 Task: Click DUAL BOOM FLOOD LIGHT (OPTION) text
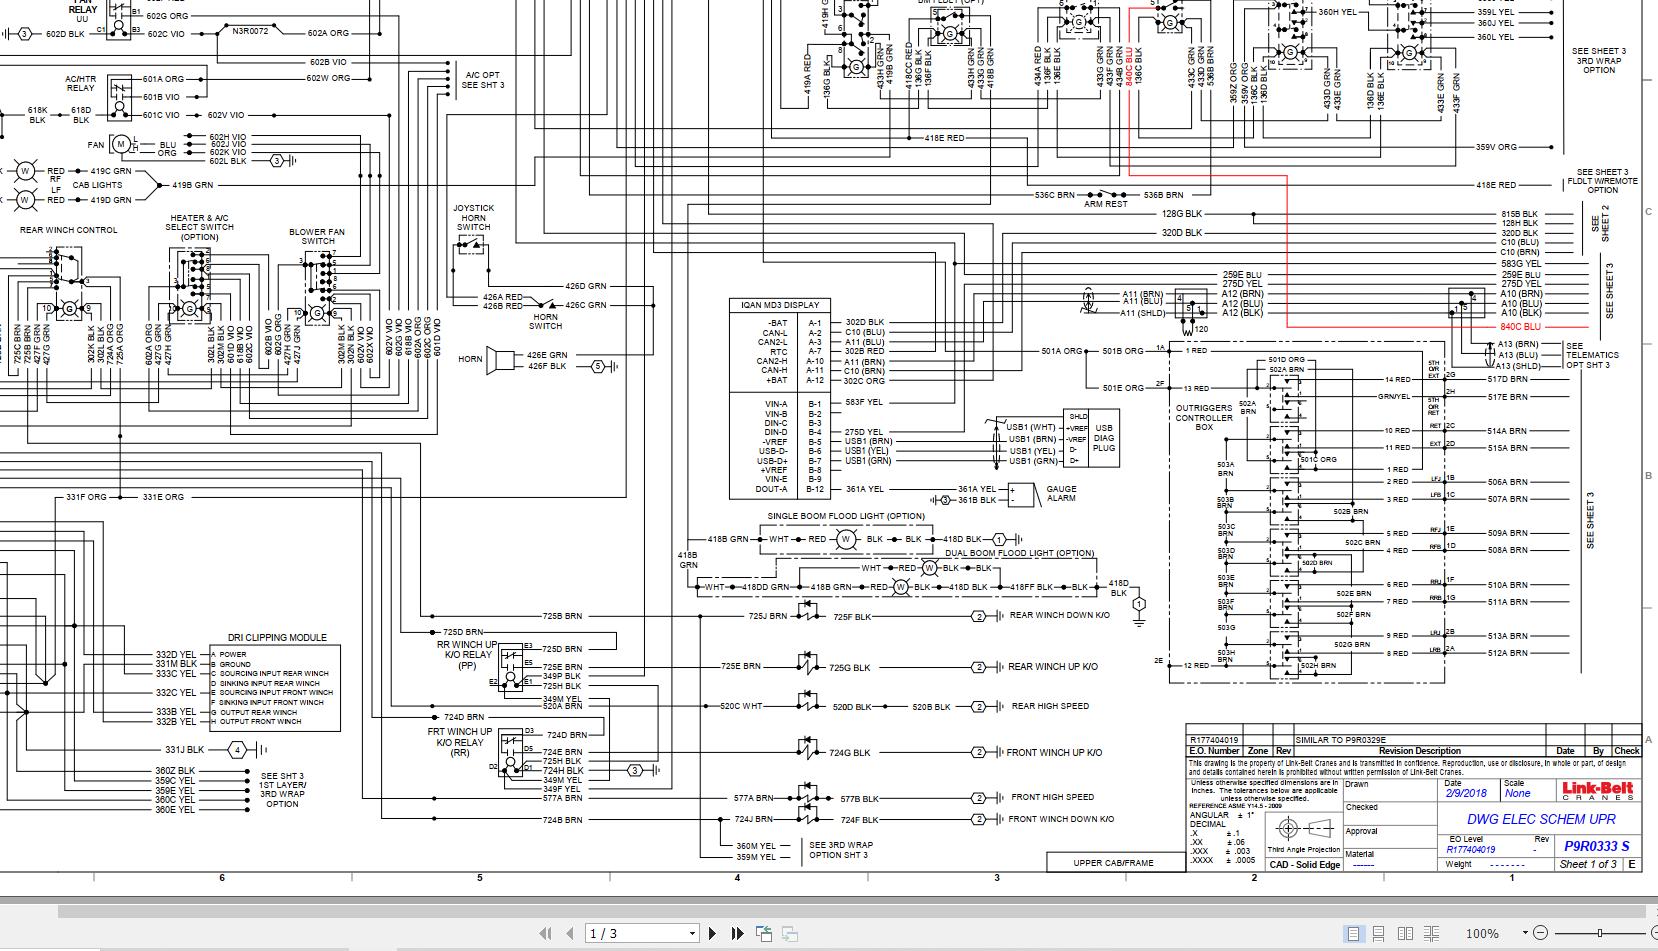(x=1020, y=553)
